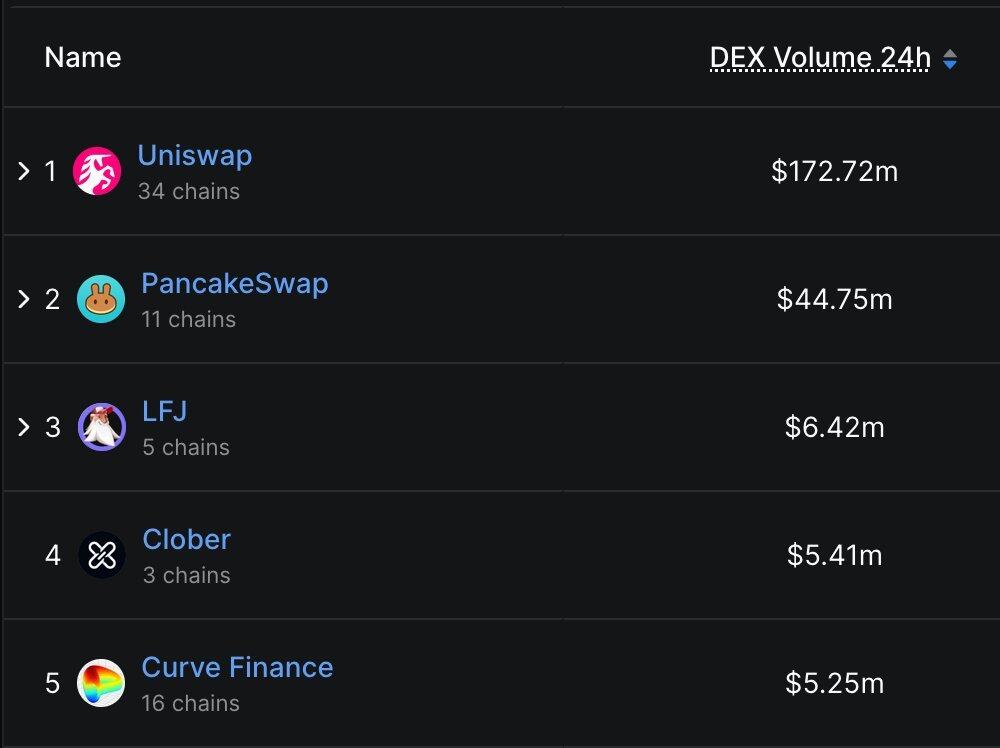The height and width of the screenshot is (748, 1000).
Task: Open the Clober protocol link
Action: tap(186, 540)
